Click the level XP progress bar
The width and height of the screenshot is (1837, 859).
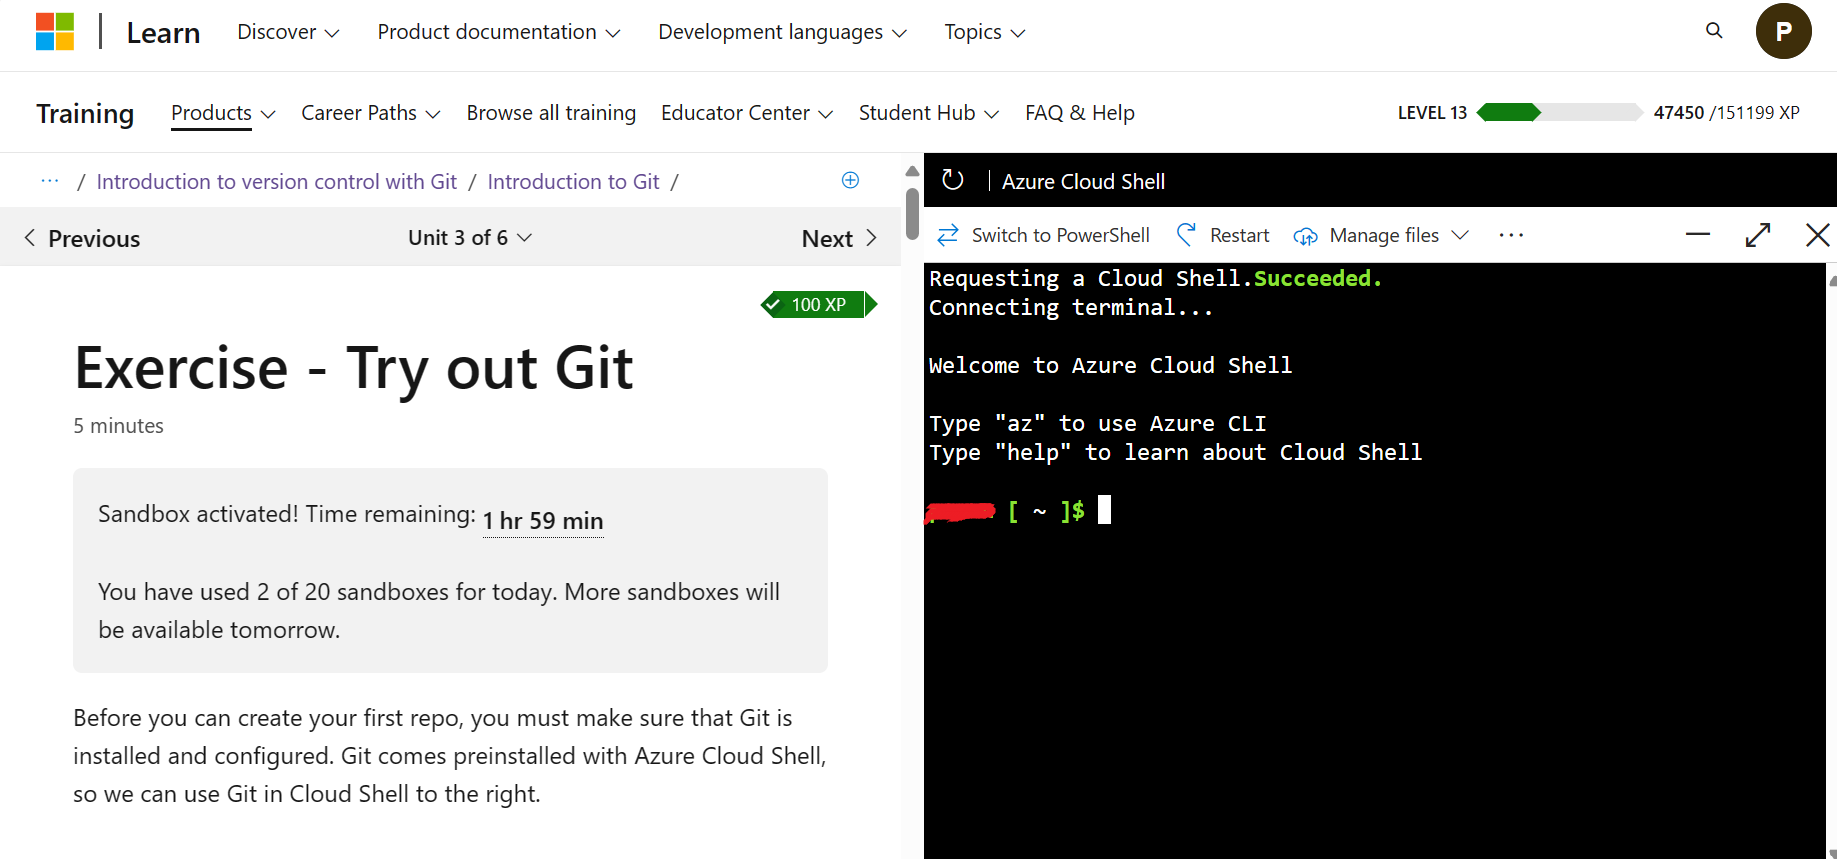[x=1560, y=112]
